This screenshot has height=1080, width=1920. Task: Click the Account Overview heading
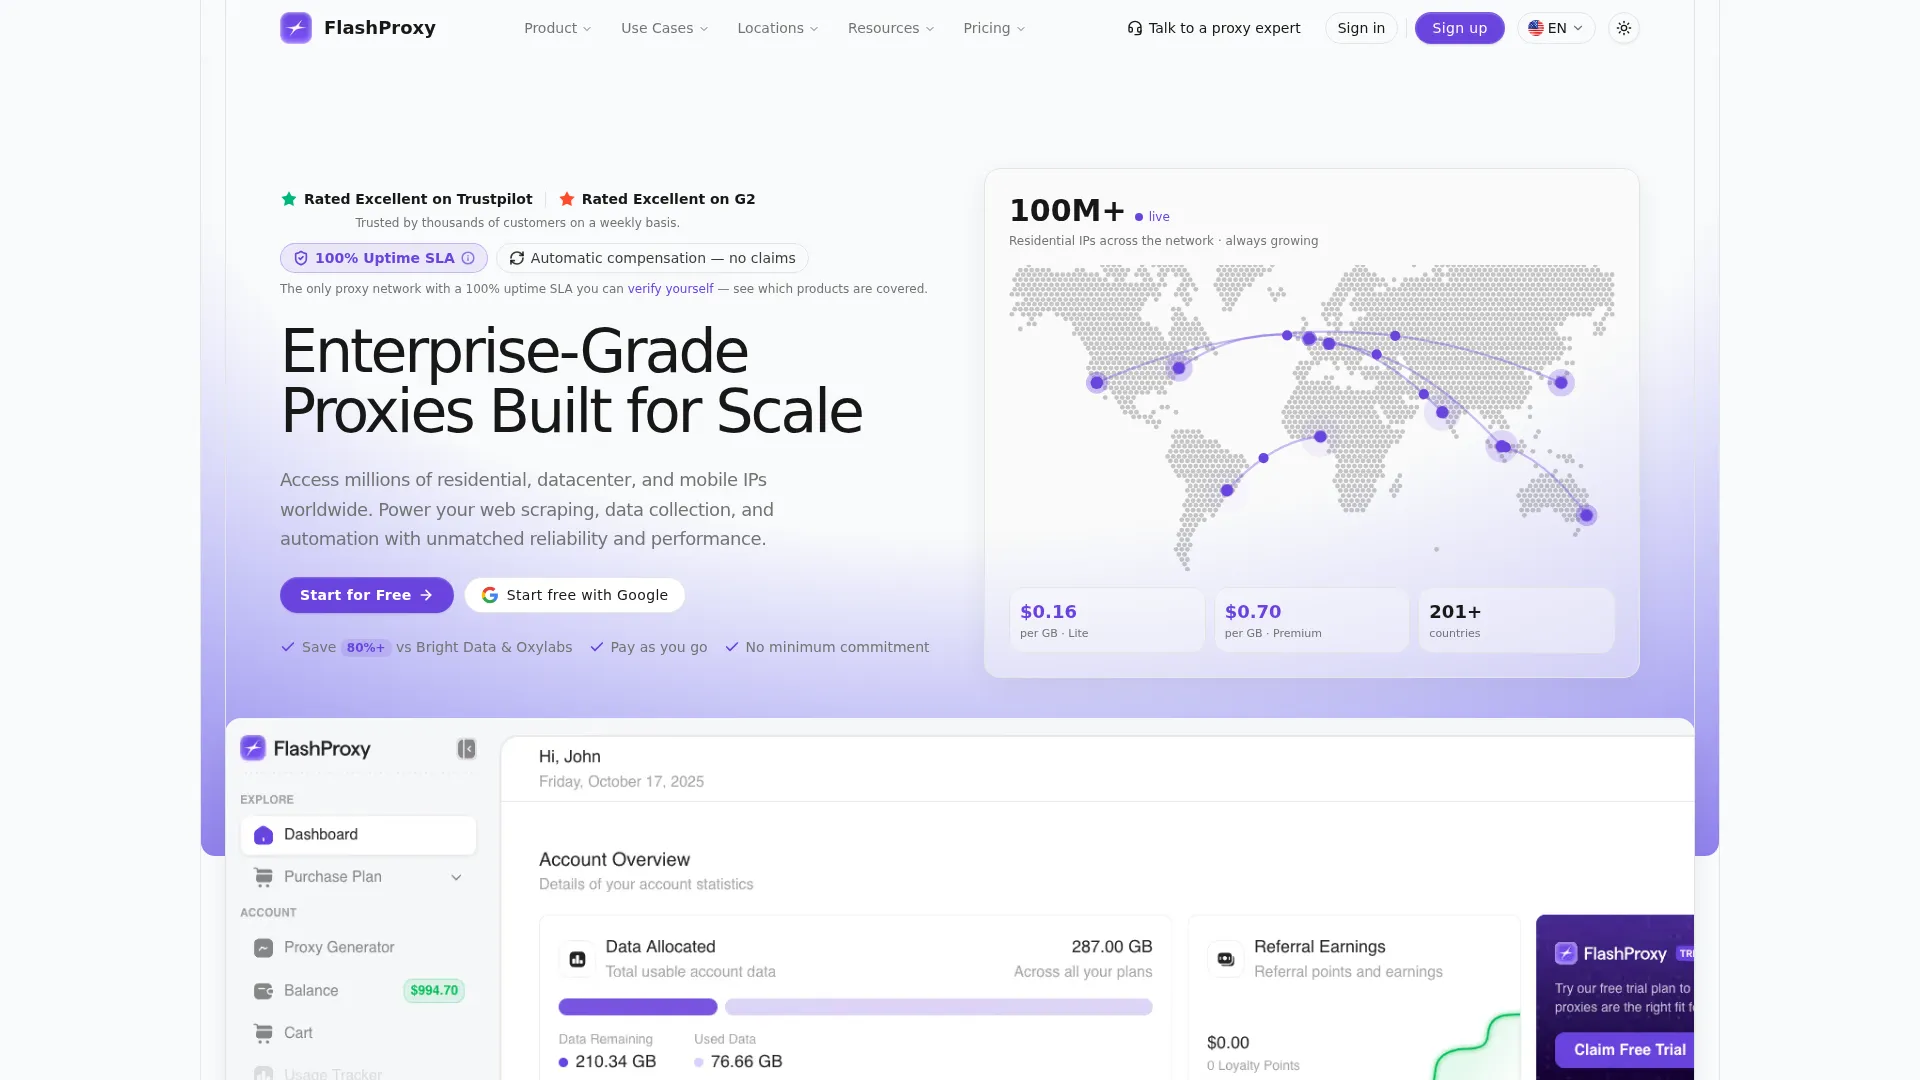coord(614,860)
